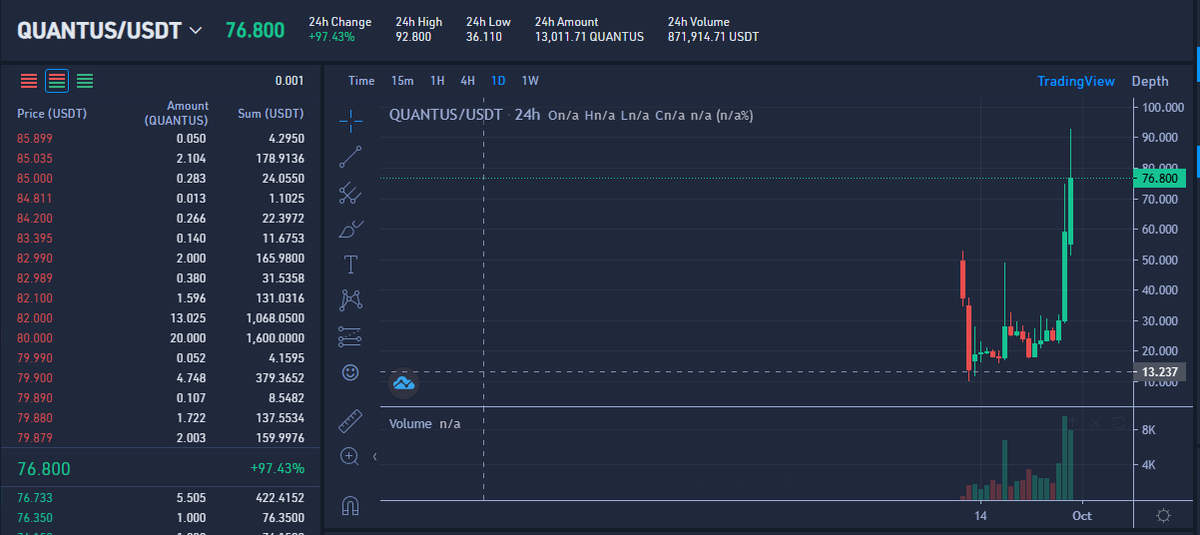Select the prediction and measurement tool
The image size is (1200, 535).
[x=351, y=336]
